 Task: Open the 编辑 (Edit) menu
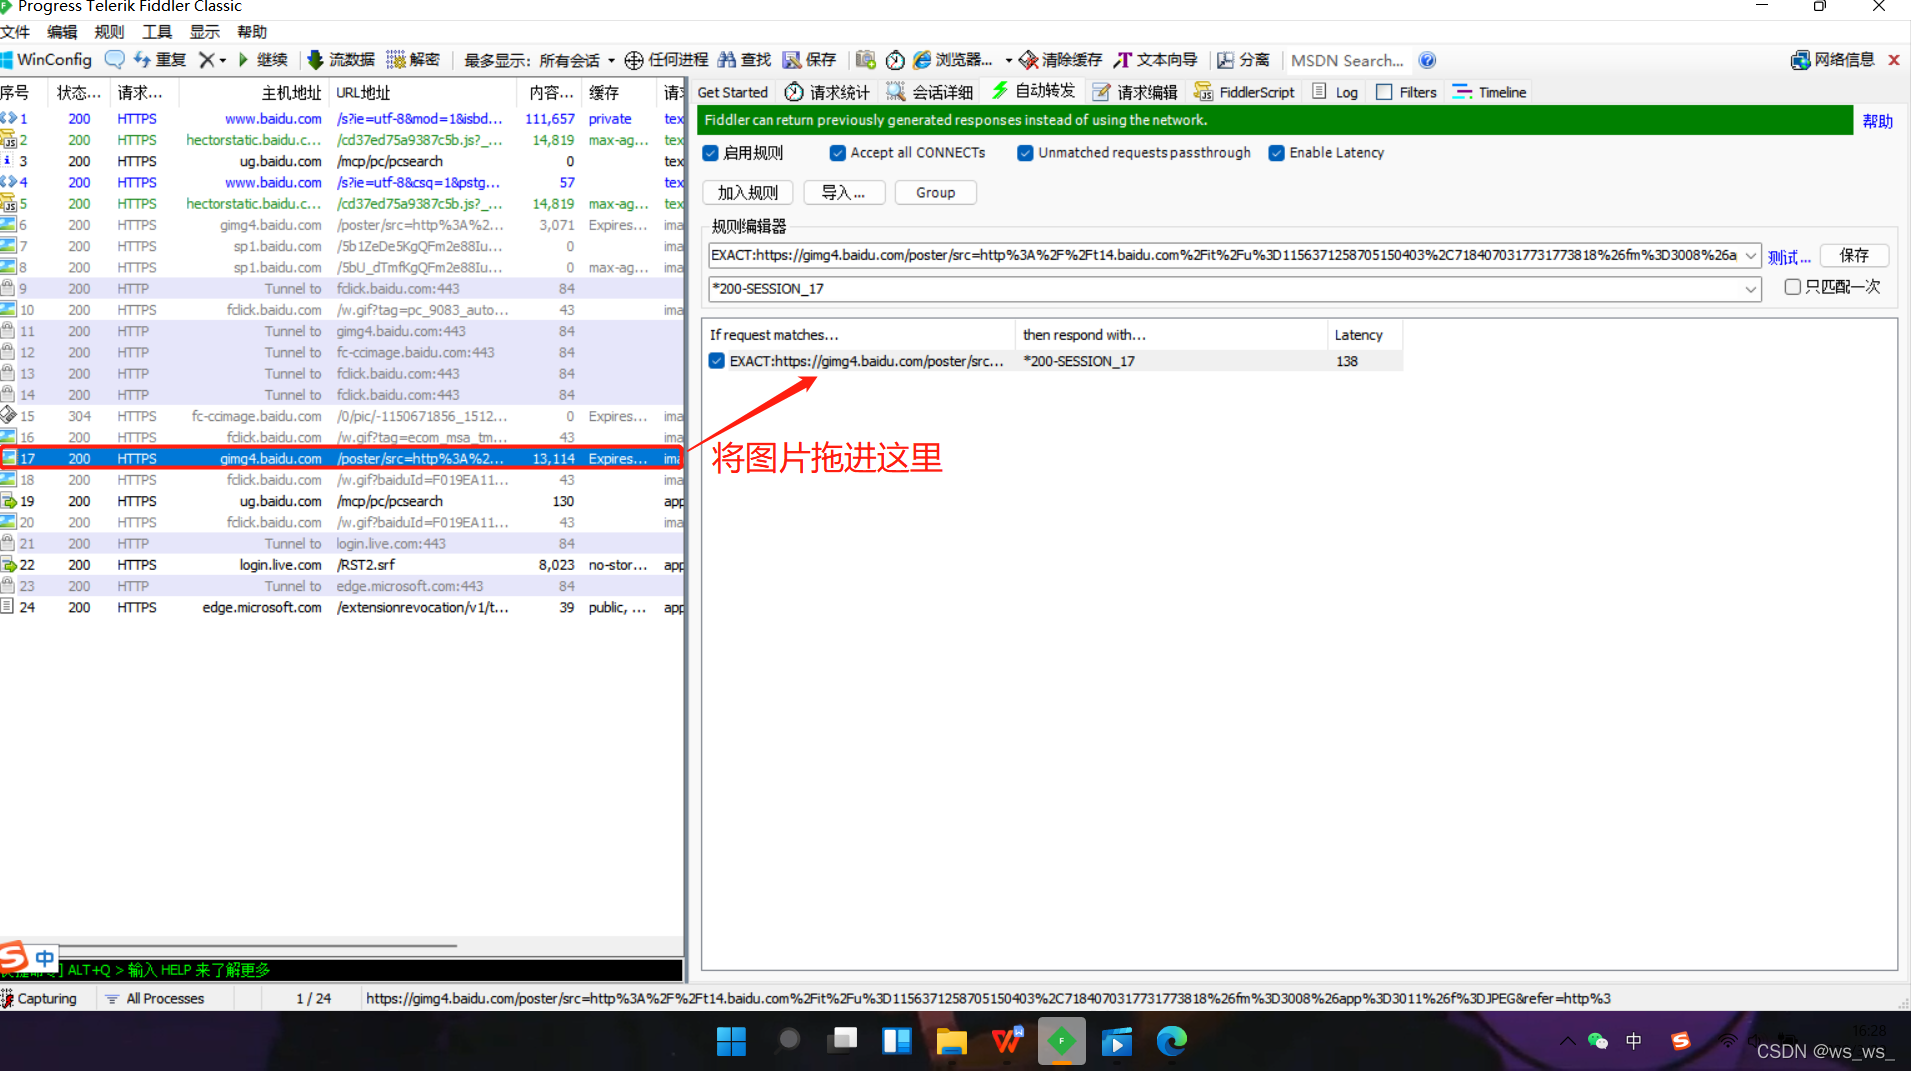62,32
